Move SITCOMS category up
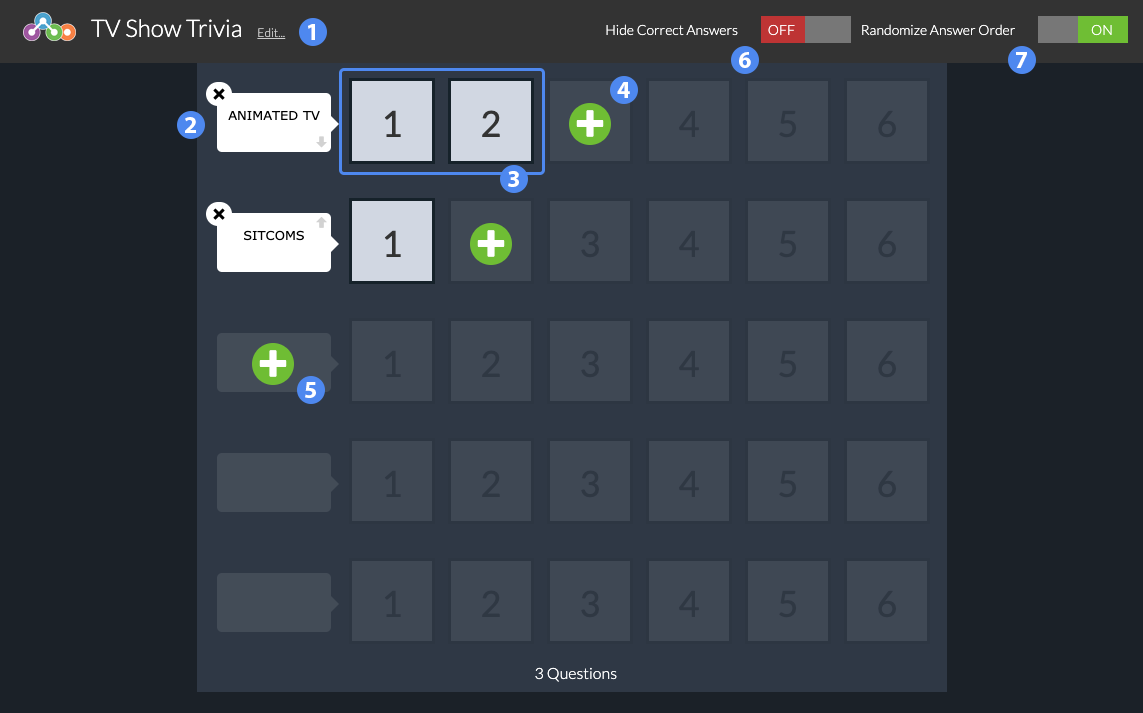This screenshot has height=713, width=1143. point(321,222)
